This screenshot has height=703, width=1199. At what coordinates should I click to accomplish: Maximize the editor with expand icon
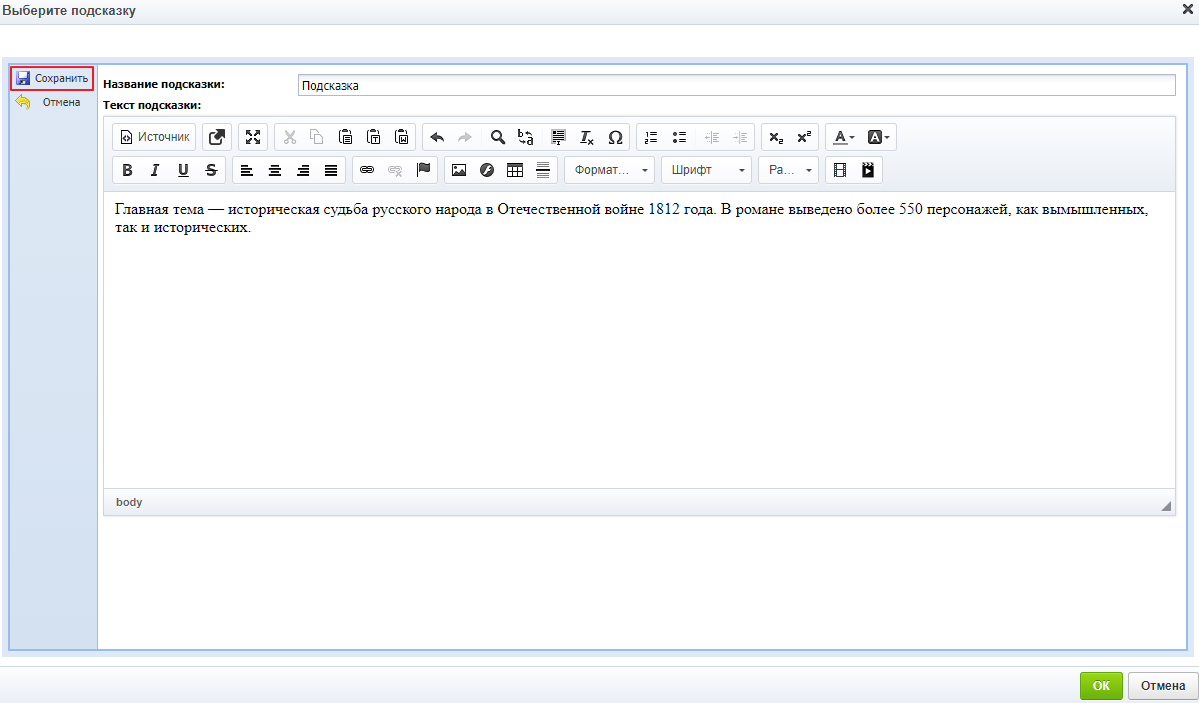click(x=253, y=137)
